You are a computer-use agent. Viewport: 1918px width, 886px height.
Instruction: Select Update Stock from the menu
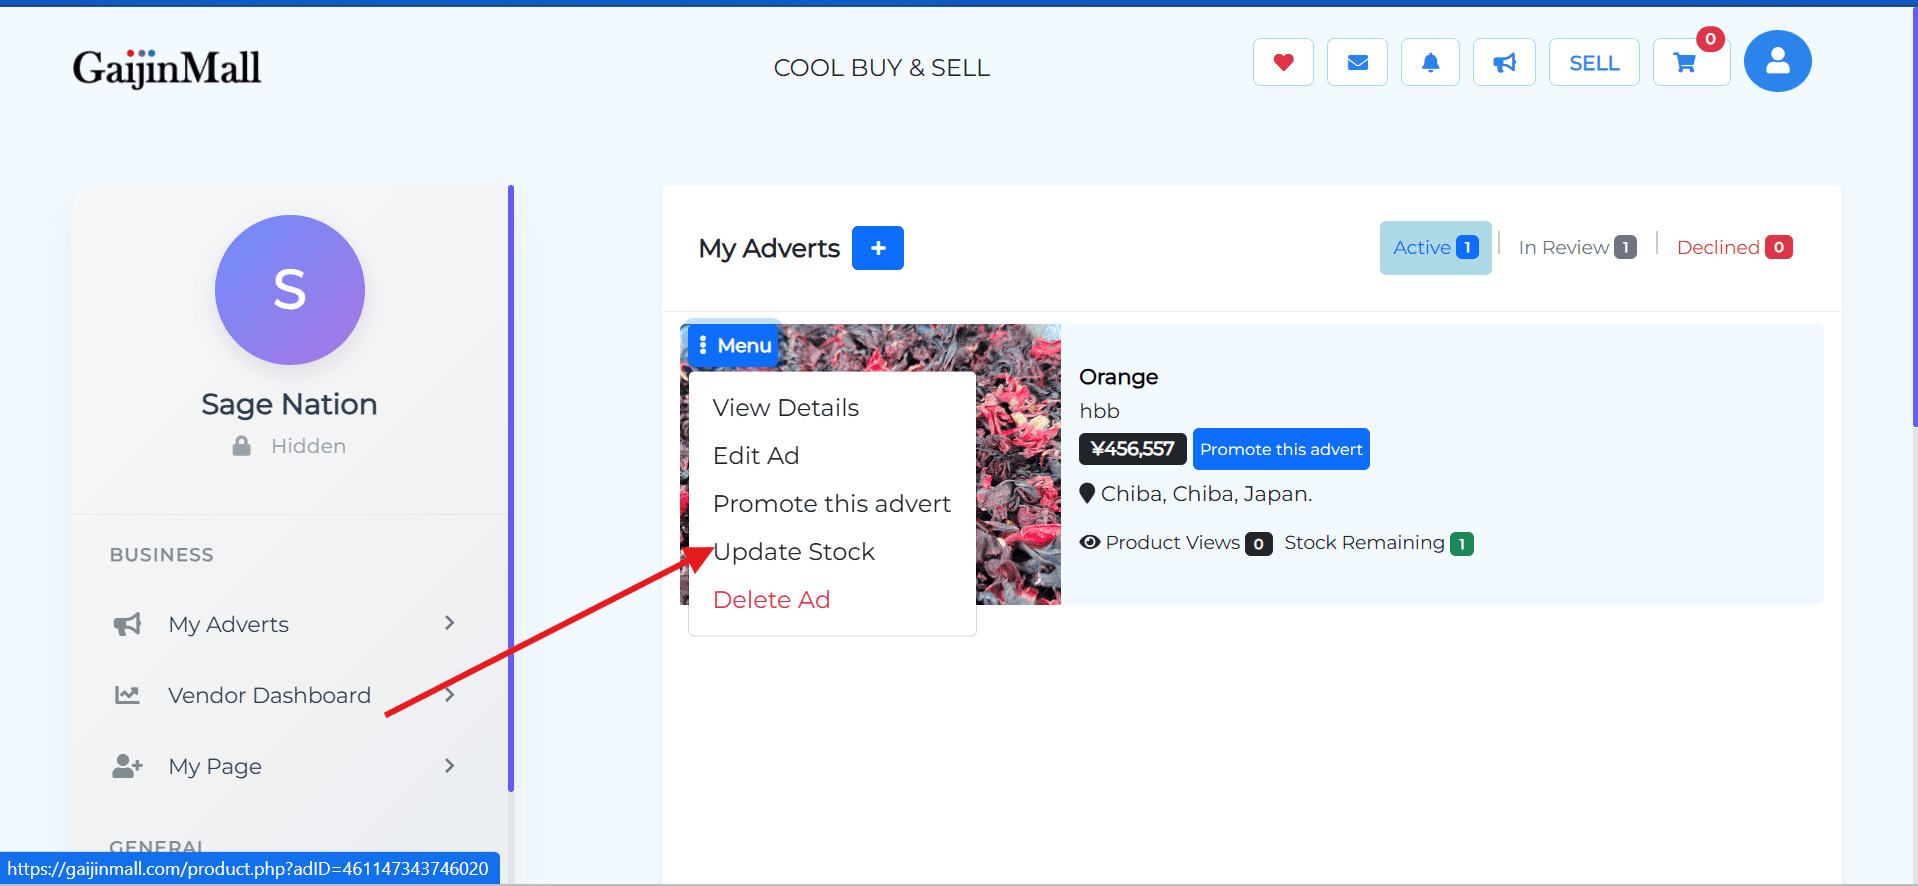[794, 552]
